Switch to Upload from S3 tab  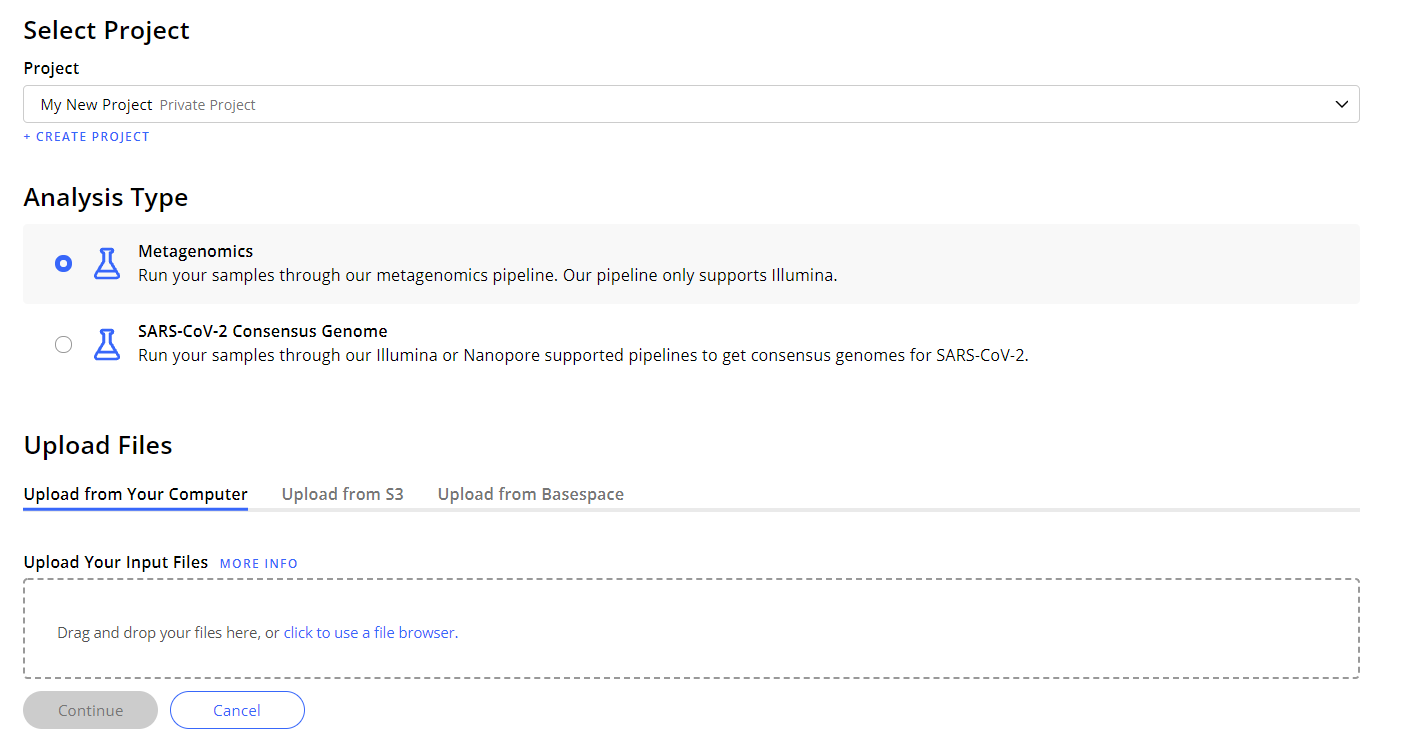pyautogui.click(x=342, y=494)
